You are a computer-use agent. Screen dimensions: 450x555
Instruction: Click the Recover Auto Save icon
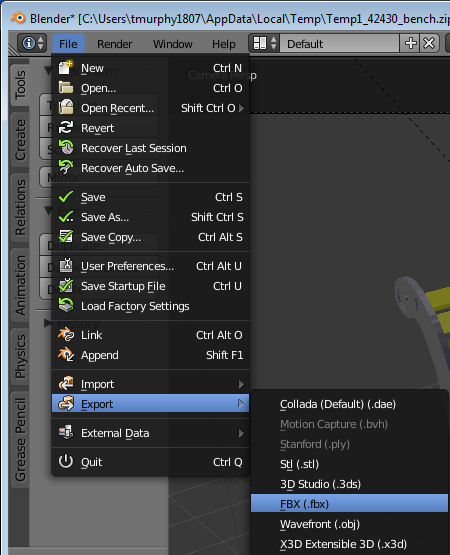pos(65,168)
